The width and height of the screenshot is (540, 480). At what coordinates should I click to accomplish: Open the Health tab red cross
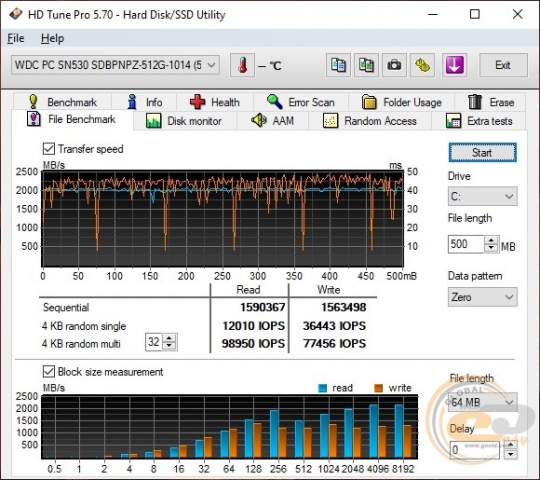click(x=215, y=102)
